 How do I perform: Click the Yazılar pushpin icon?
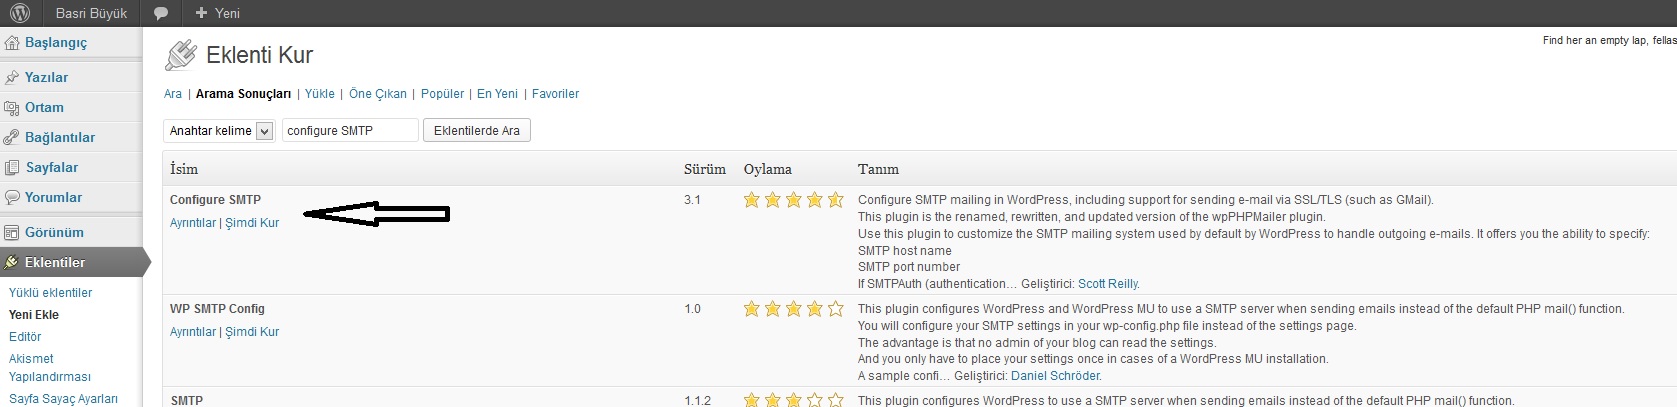pos(12,77)
